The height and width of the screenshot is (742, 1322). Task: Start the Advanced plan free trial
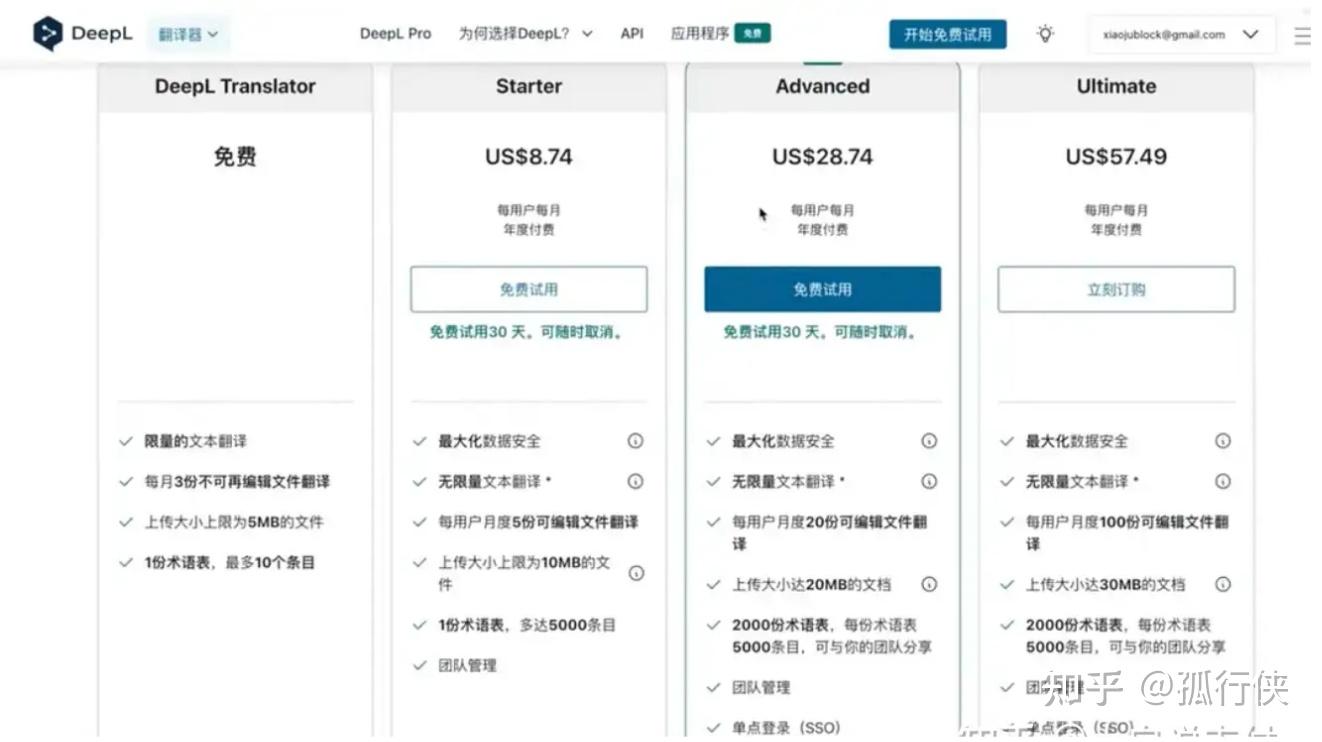tap(821, 288)
